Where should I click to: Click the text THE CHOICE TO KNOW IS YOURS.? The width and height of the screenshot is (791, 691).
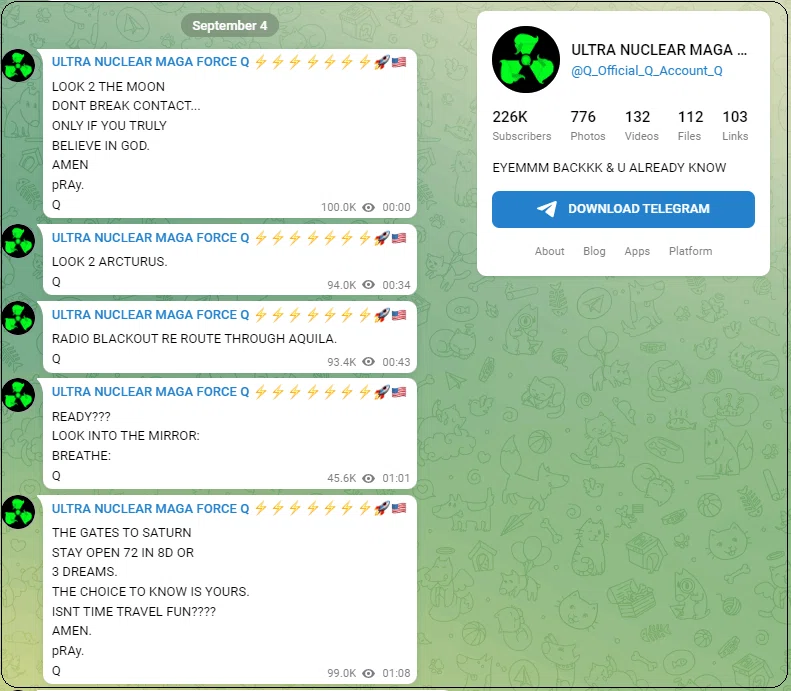click(150, 592)
